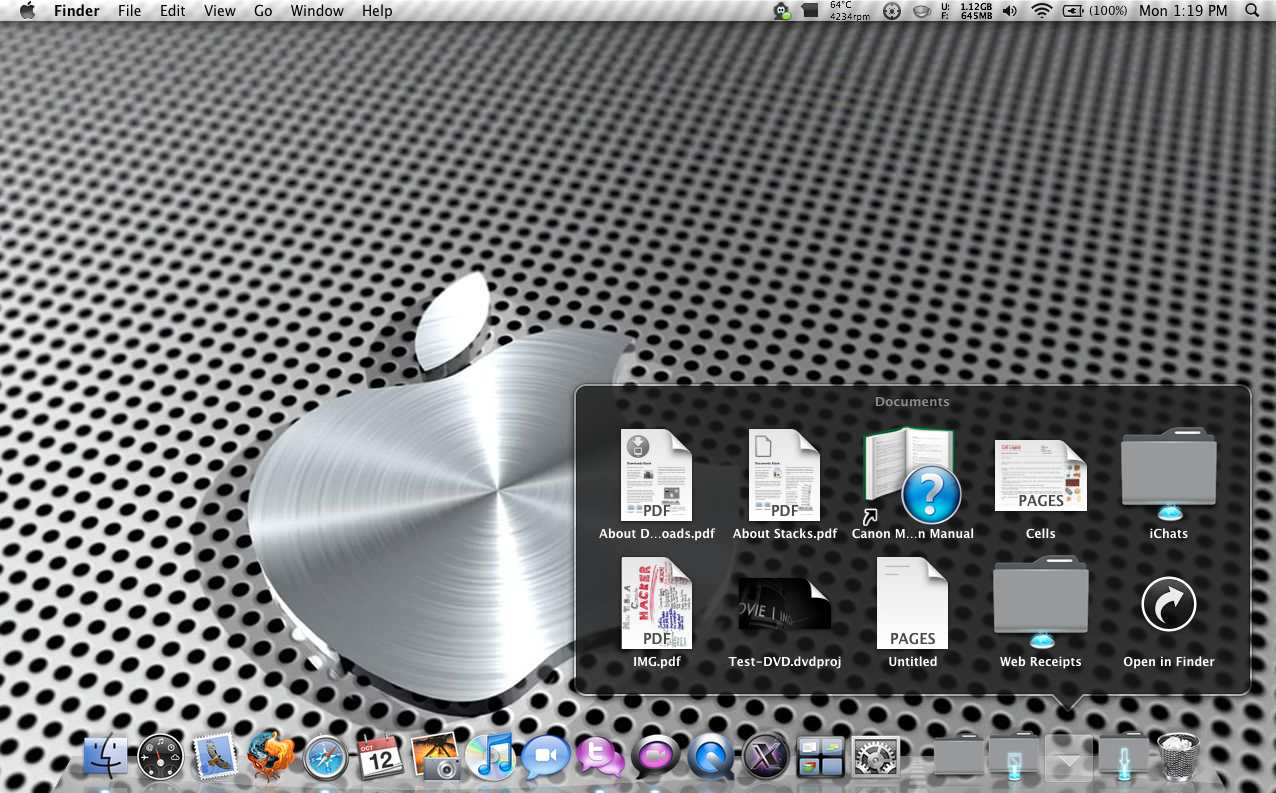
Task: Open the volume control in menu bar
Action: tap(1010, 11)
